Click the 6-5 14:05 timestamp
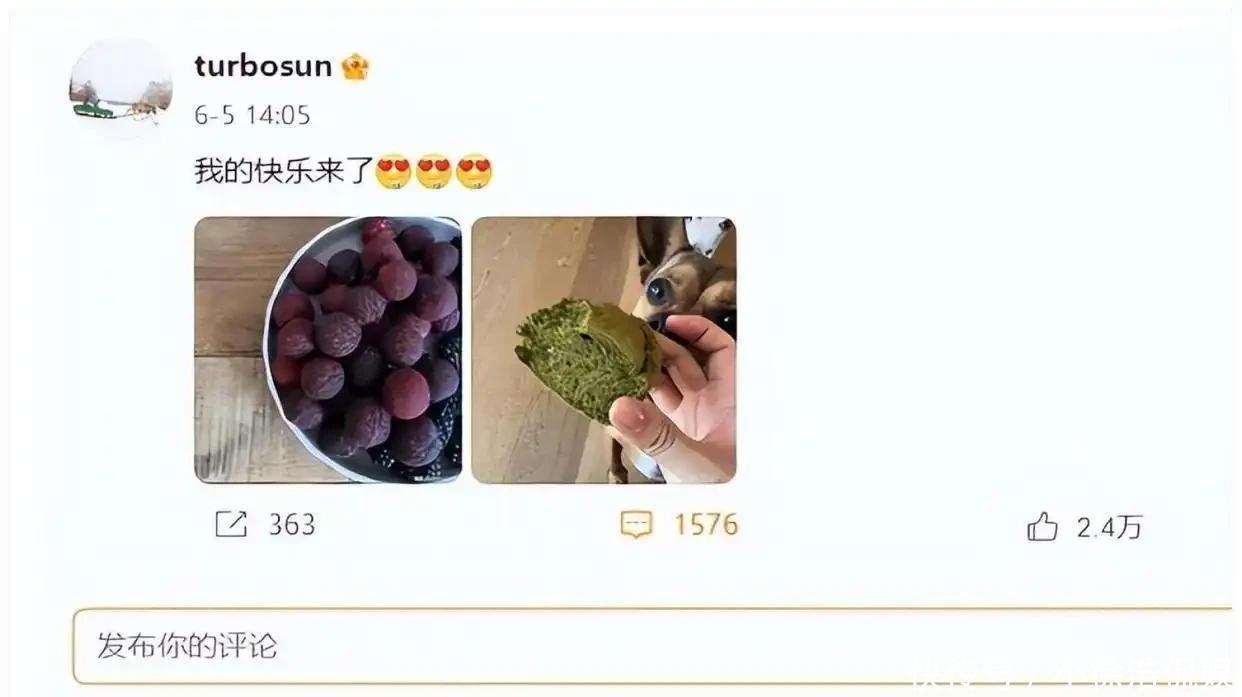 pyautogui.click(x=252, y=115)
